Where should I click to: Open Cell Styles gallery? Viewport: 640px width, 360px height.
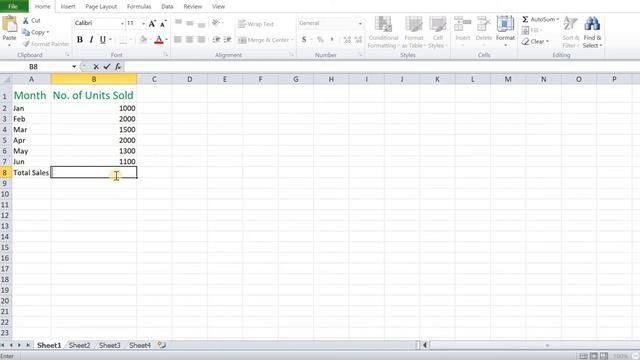click(x=438, y=32)
